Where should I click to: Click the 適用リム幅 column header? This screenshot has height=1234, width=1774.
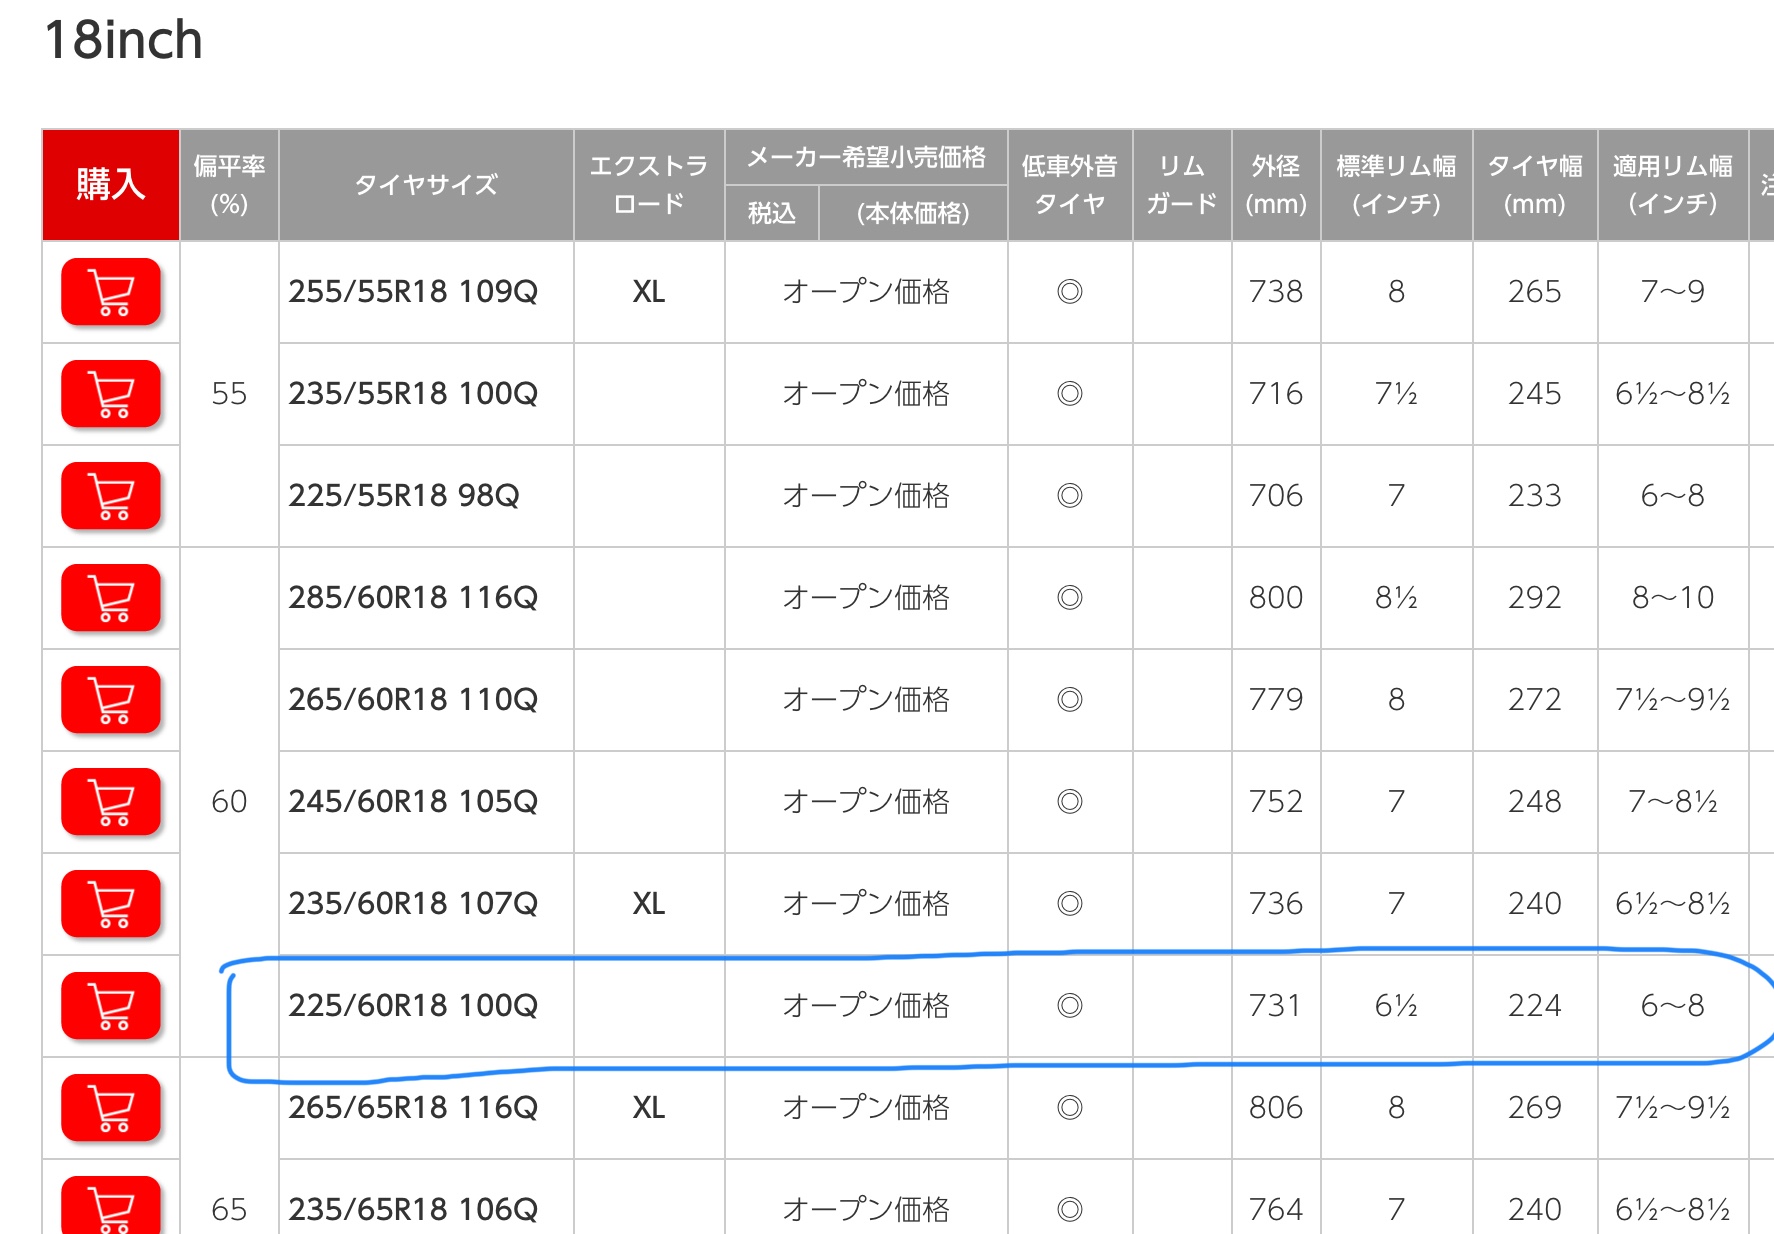point(1673,185)
